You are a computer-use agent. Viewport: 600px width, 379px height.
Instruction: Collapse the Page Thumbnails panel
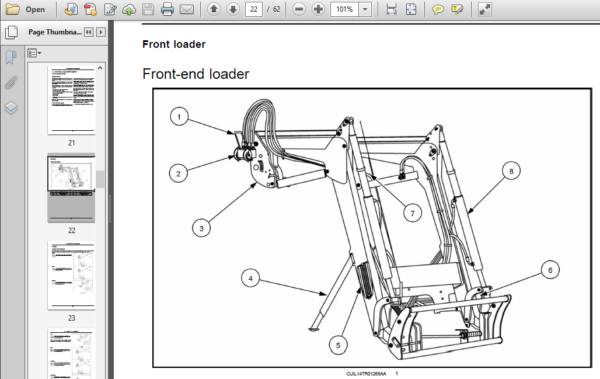click(88, 32)
